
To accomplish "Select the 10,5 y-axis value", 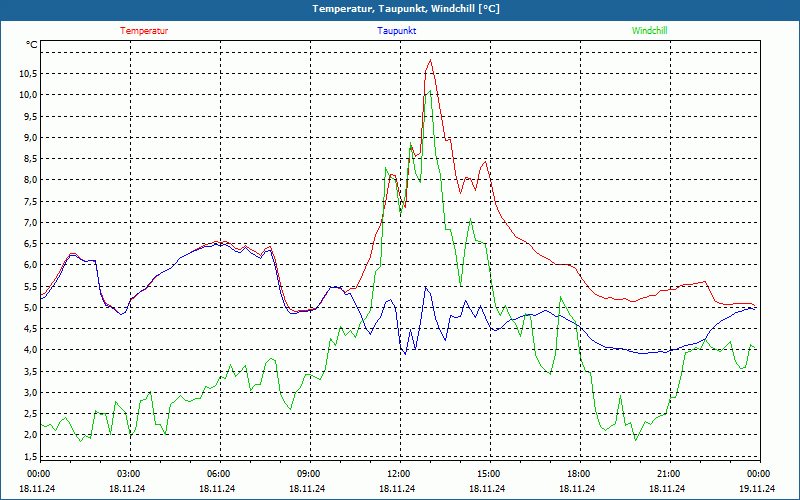I will tap(26, 73).
